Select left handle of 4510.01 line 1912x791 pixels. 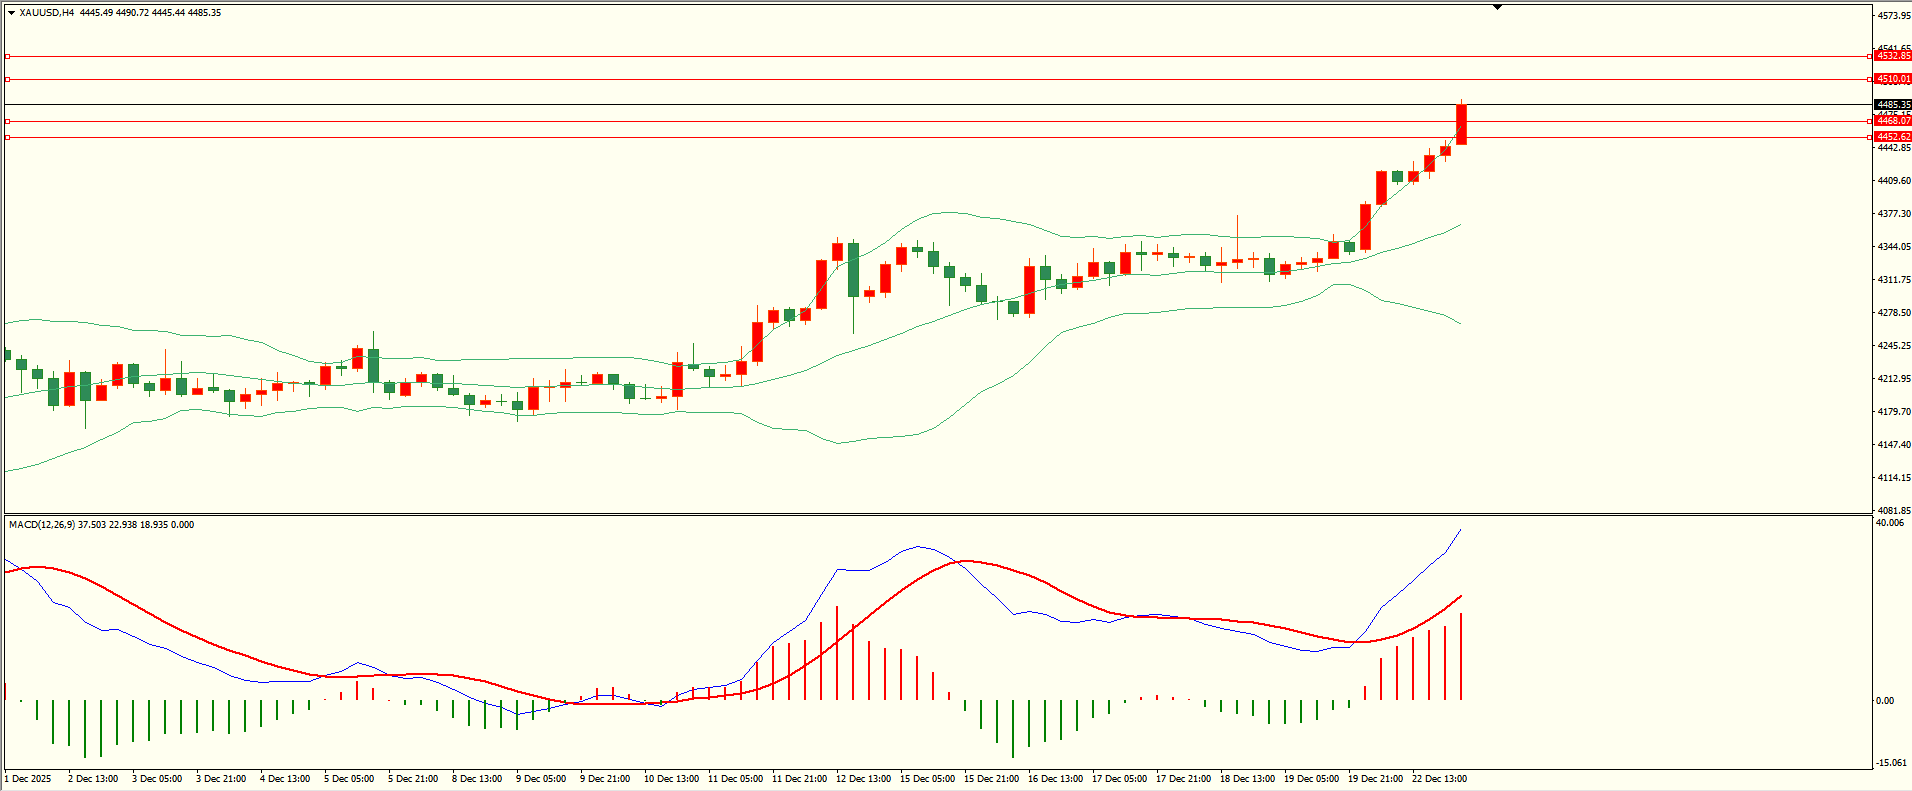8,79
